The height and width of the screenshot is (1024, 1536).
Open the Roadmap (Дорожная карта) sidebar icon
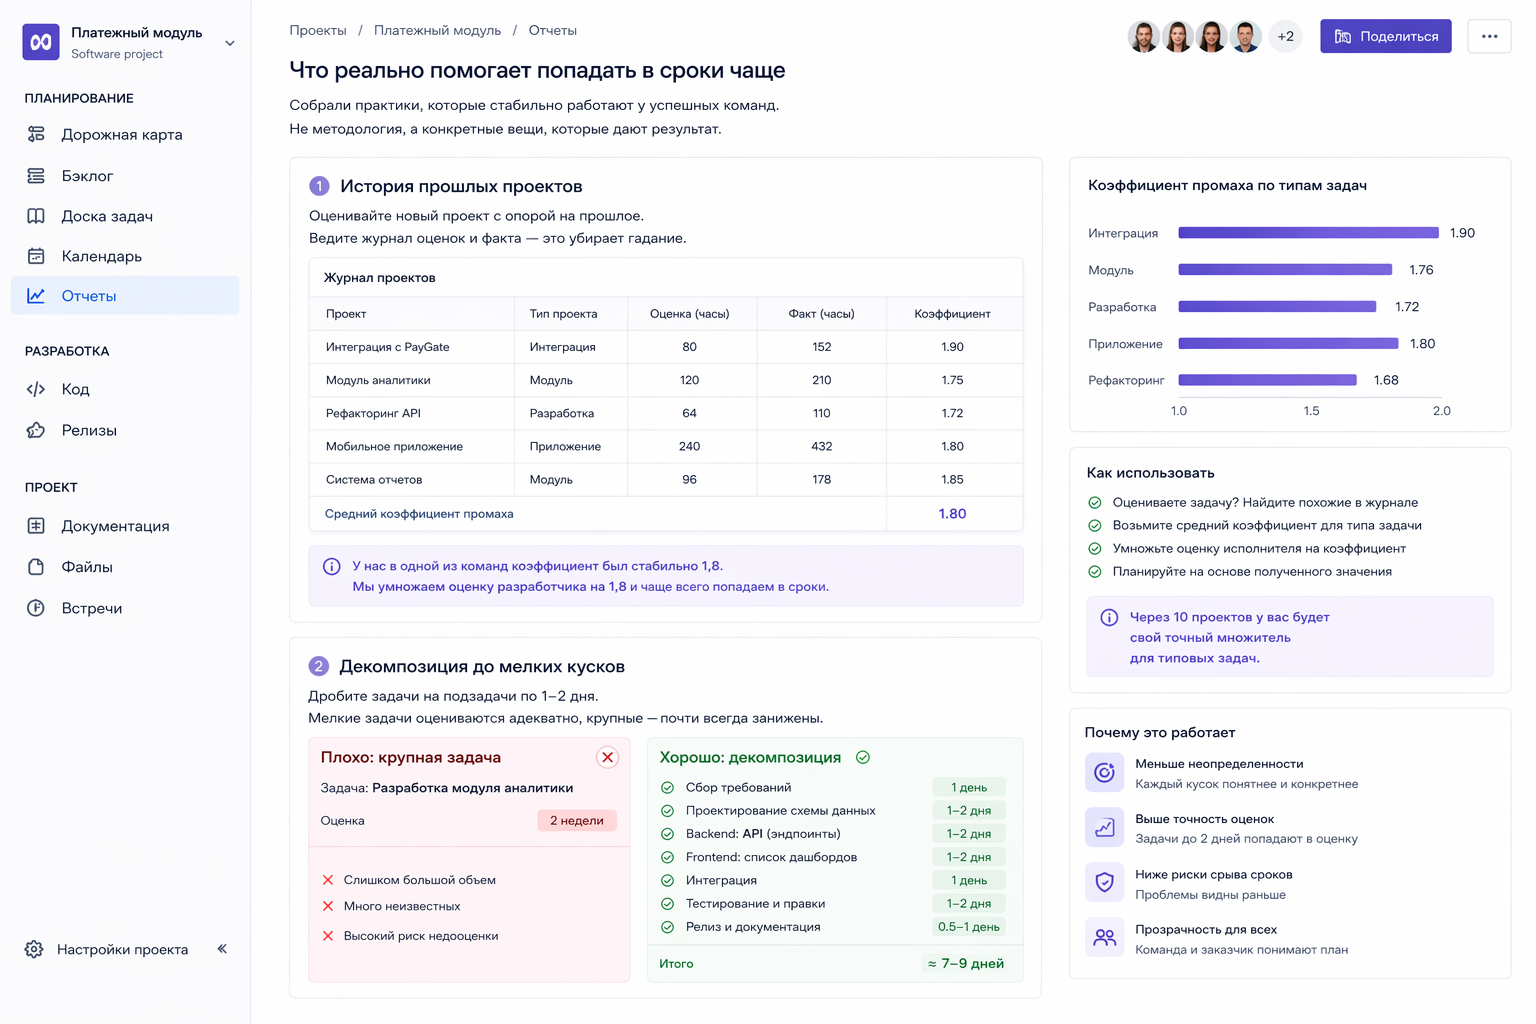click(36, 134)
